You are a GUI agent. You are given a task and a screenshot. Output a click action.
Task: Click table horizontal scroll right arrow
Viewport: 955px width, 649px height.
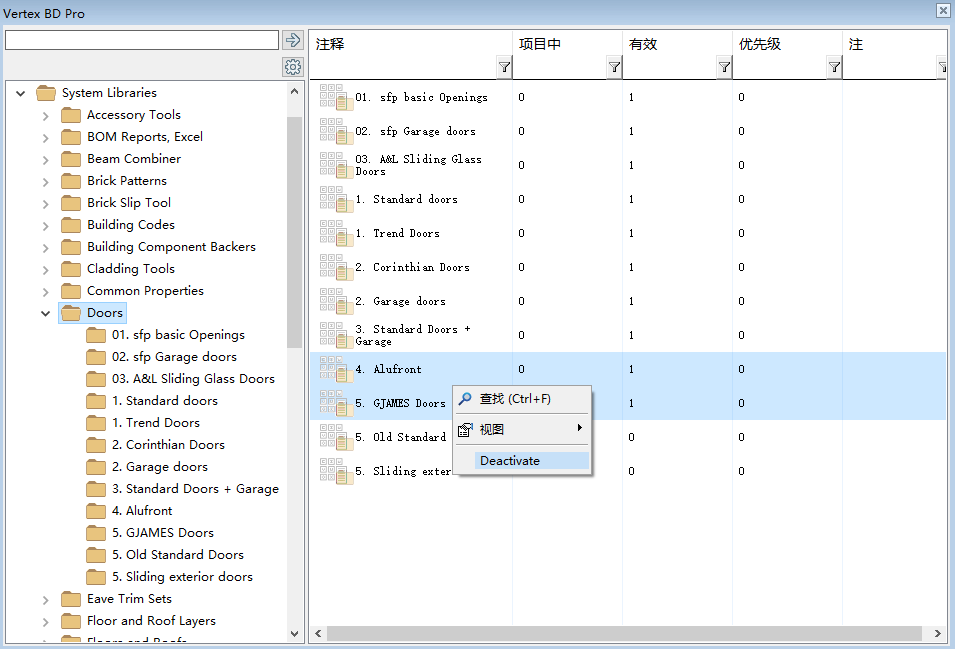pyautogui.click(x=938, y=634)
